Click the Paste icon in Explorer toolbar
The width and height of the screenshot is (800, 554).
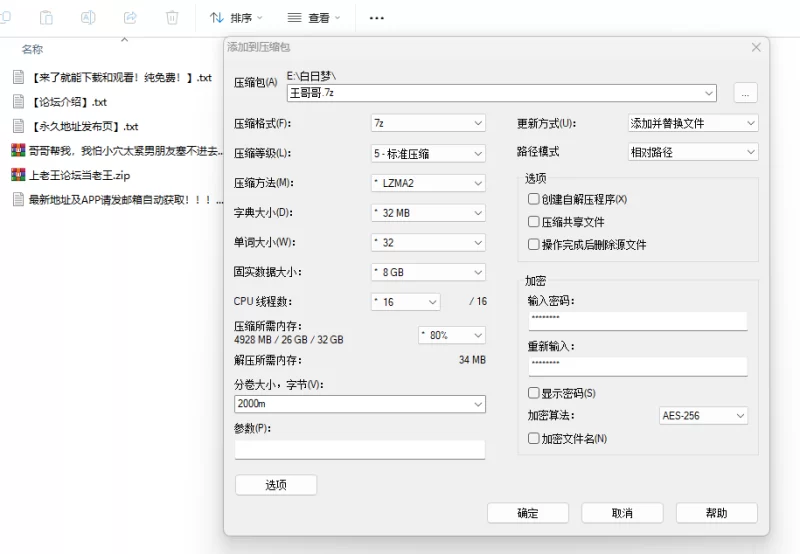point(46,18)
